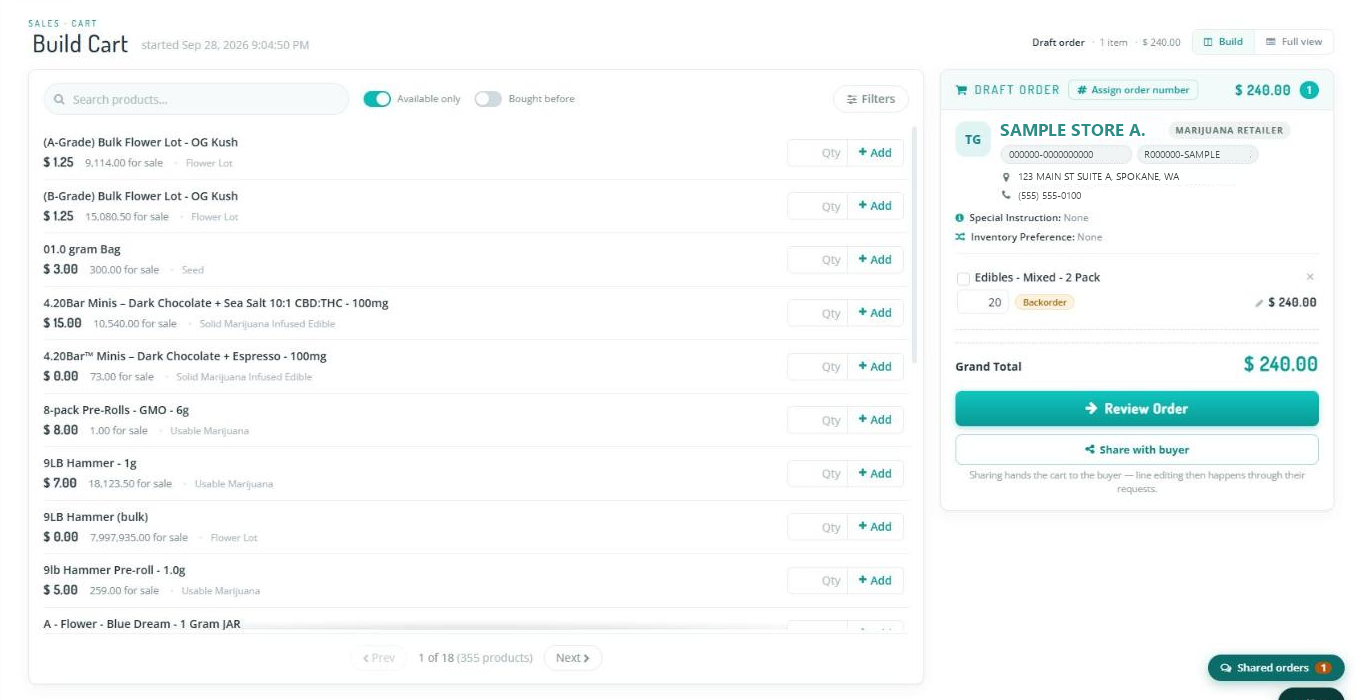The height and width of the screenshot is (700, 1364).
Task: Click Qty field for 01.0 gram Bag
Action: pos(817,260)
